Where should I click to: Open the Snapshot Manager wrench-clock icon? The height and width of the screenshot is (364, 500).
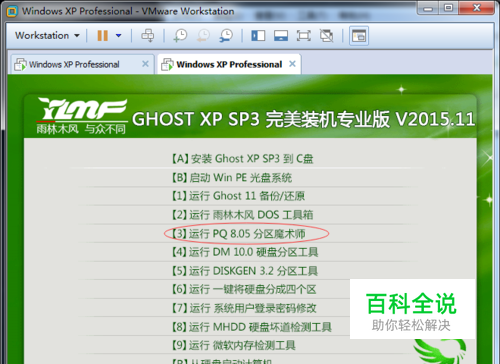[x=226, y=35]
